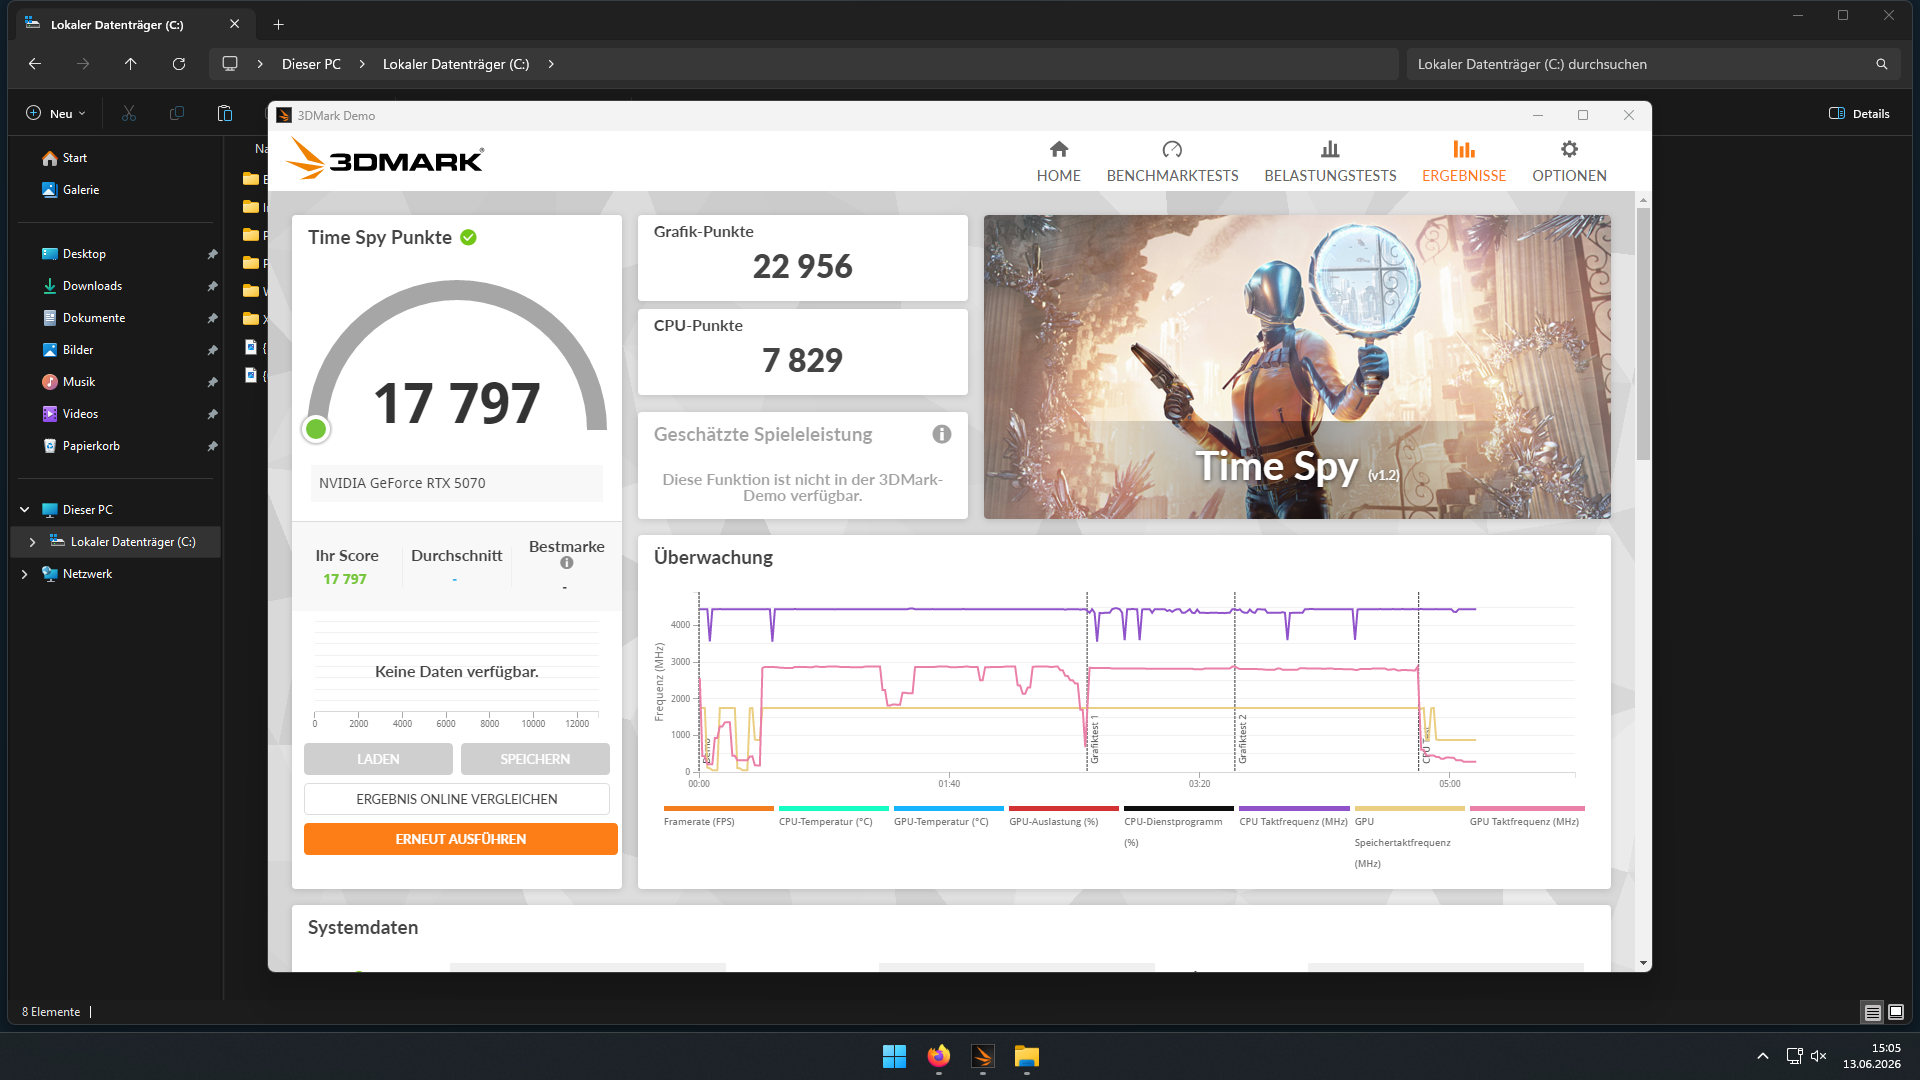The image size is (1920, 1080).
Task: Click the green validated checkmark next to Time Spy Punkte
Action: [x=468, y=237]
